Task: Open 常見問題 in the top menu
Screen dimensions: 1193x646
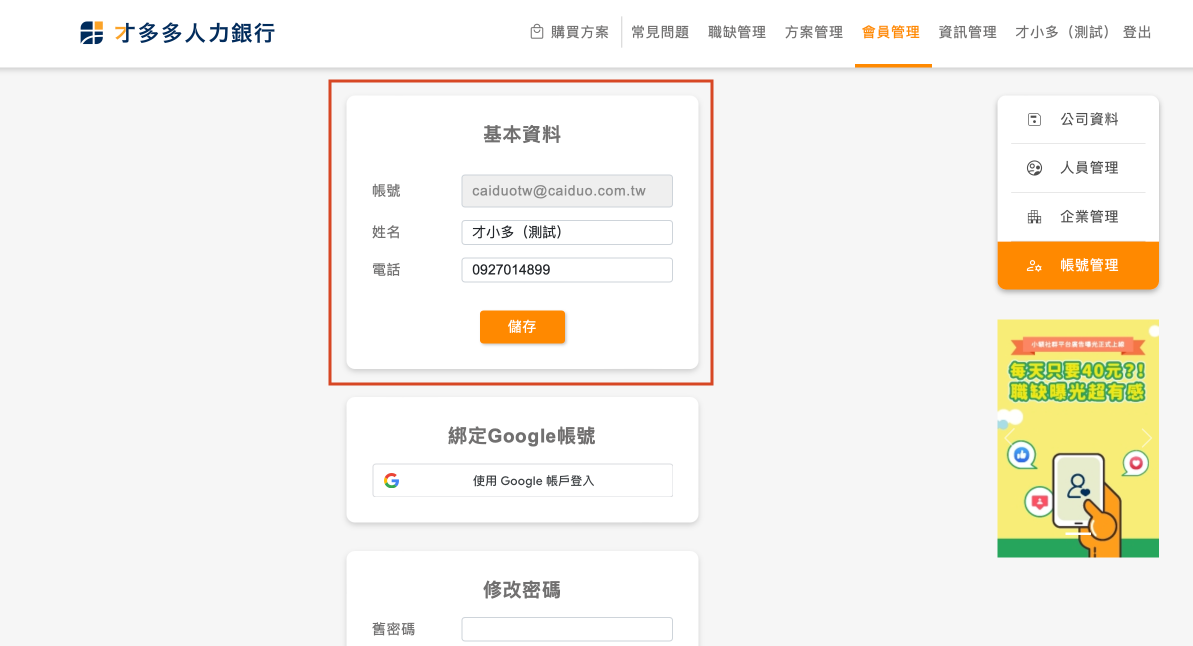Action: click(x=660, y=32)
